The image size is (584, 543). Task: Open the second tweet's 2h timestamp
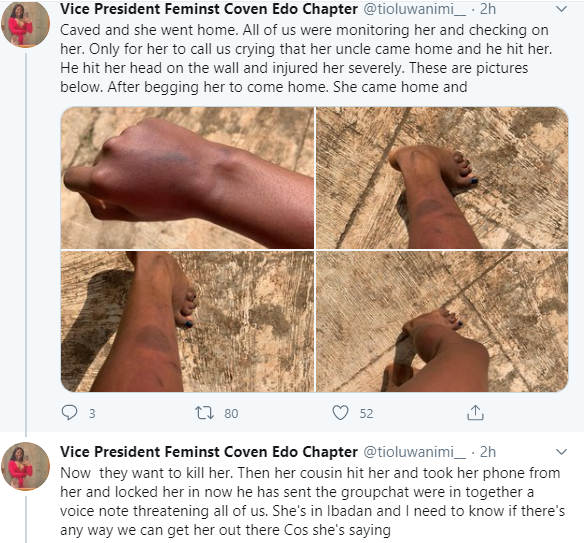point(488,452)
